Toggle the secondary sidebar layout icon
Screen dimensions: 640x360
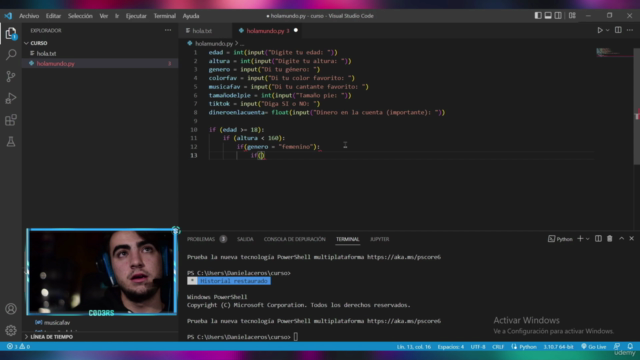558,16
